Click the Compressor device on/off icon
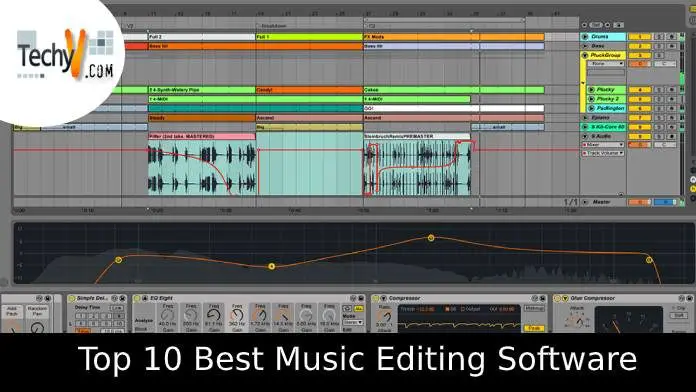Viewport: 696px width, 392px height. 376,298
